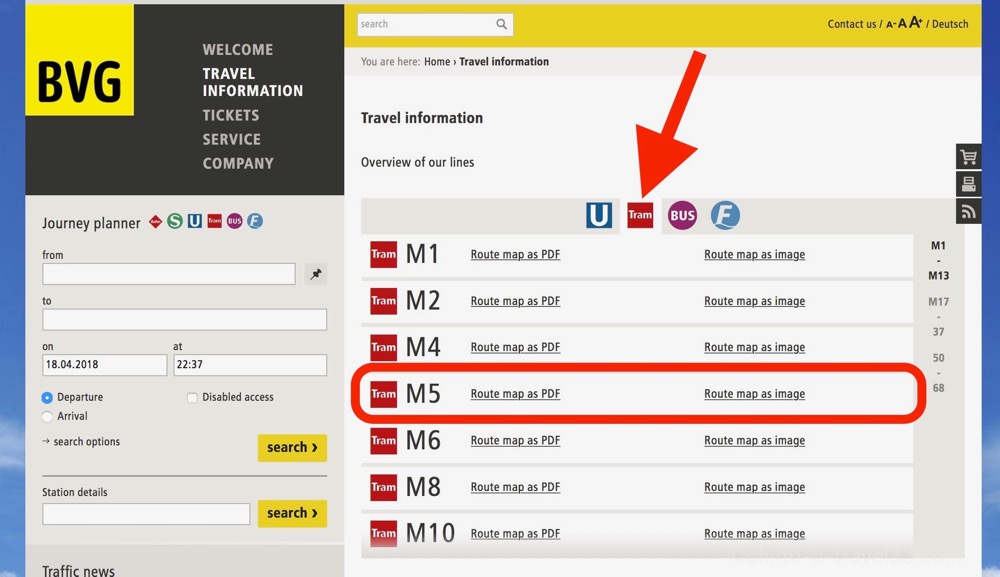
Task: Open the COMPANY menu item
Action: coord(238,164)
